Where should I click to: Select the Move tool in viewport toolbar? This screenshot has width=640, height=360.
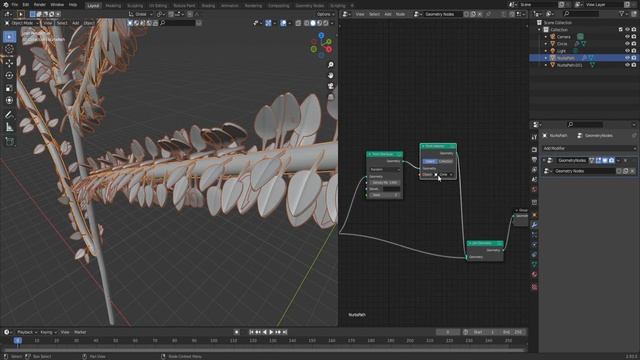pos(9,63)
